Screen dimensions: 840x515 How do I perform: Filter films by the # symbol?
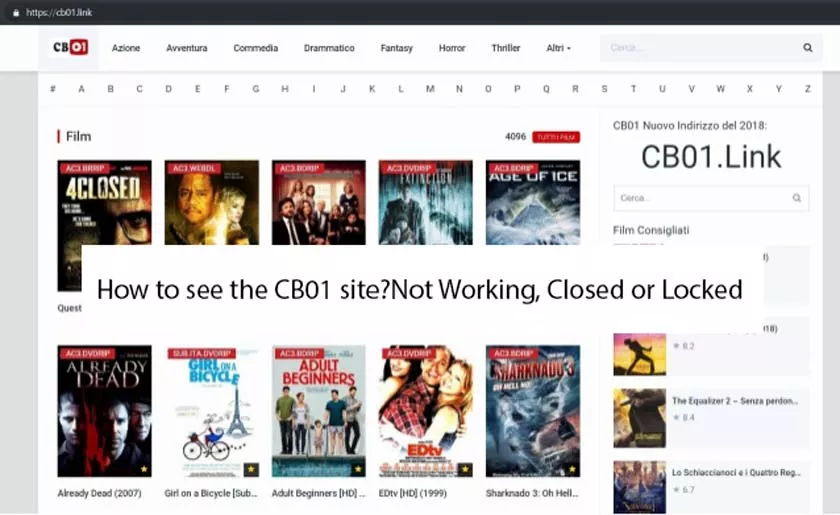52,89
